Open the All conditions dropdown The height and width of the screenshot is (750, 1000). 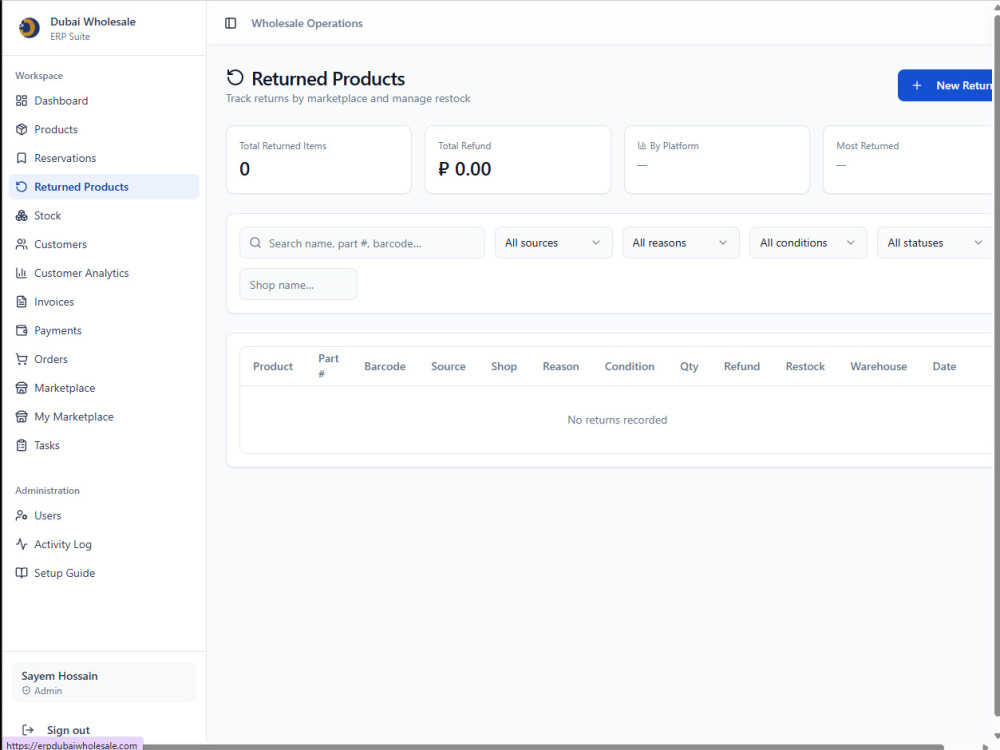tap(808, 243)
